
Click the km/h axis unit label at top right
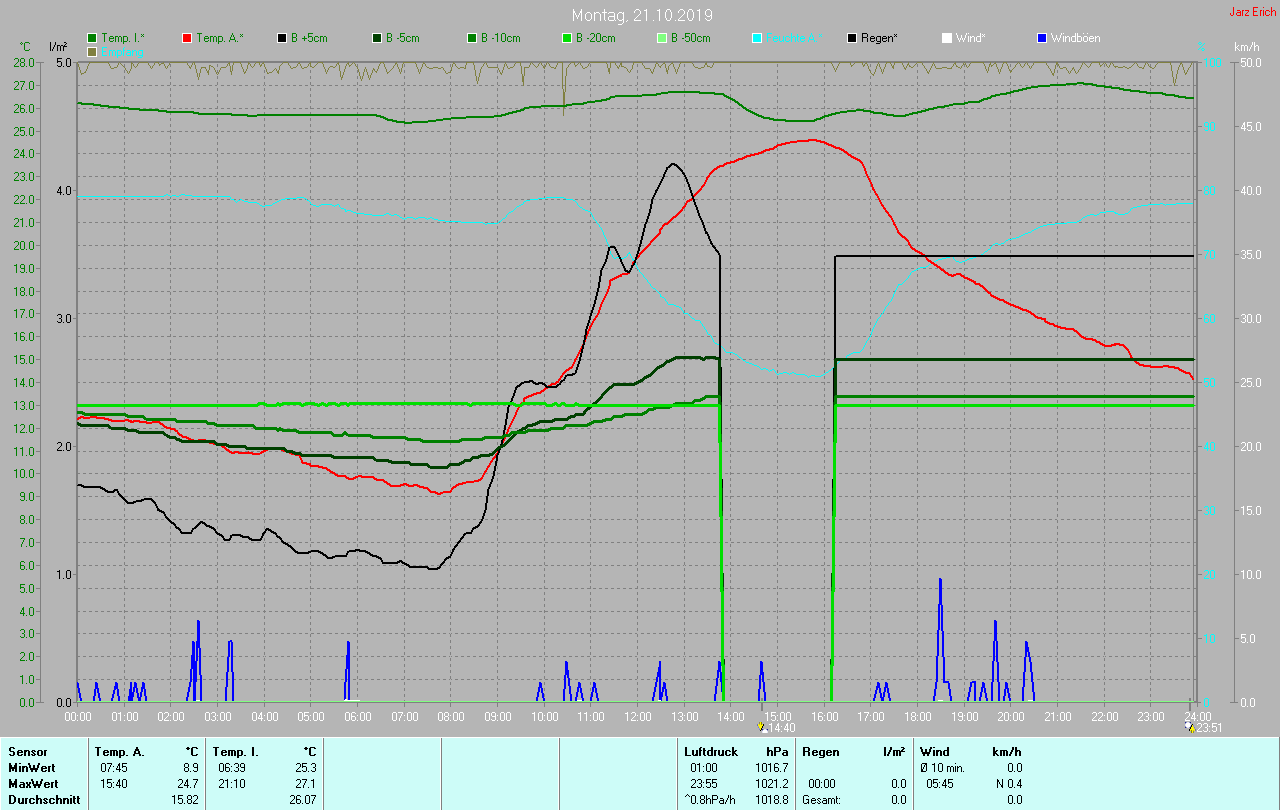tap(1246, 47)
